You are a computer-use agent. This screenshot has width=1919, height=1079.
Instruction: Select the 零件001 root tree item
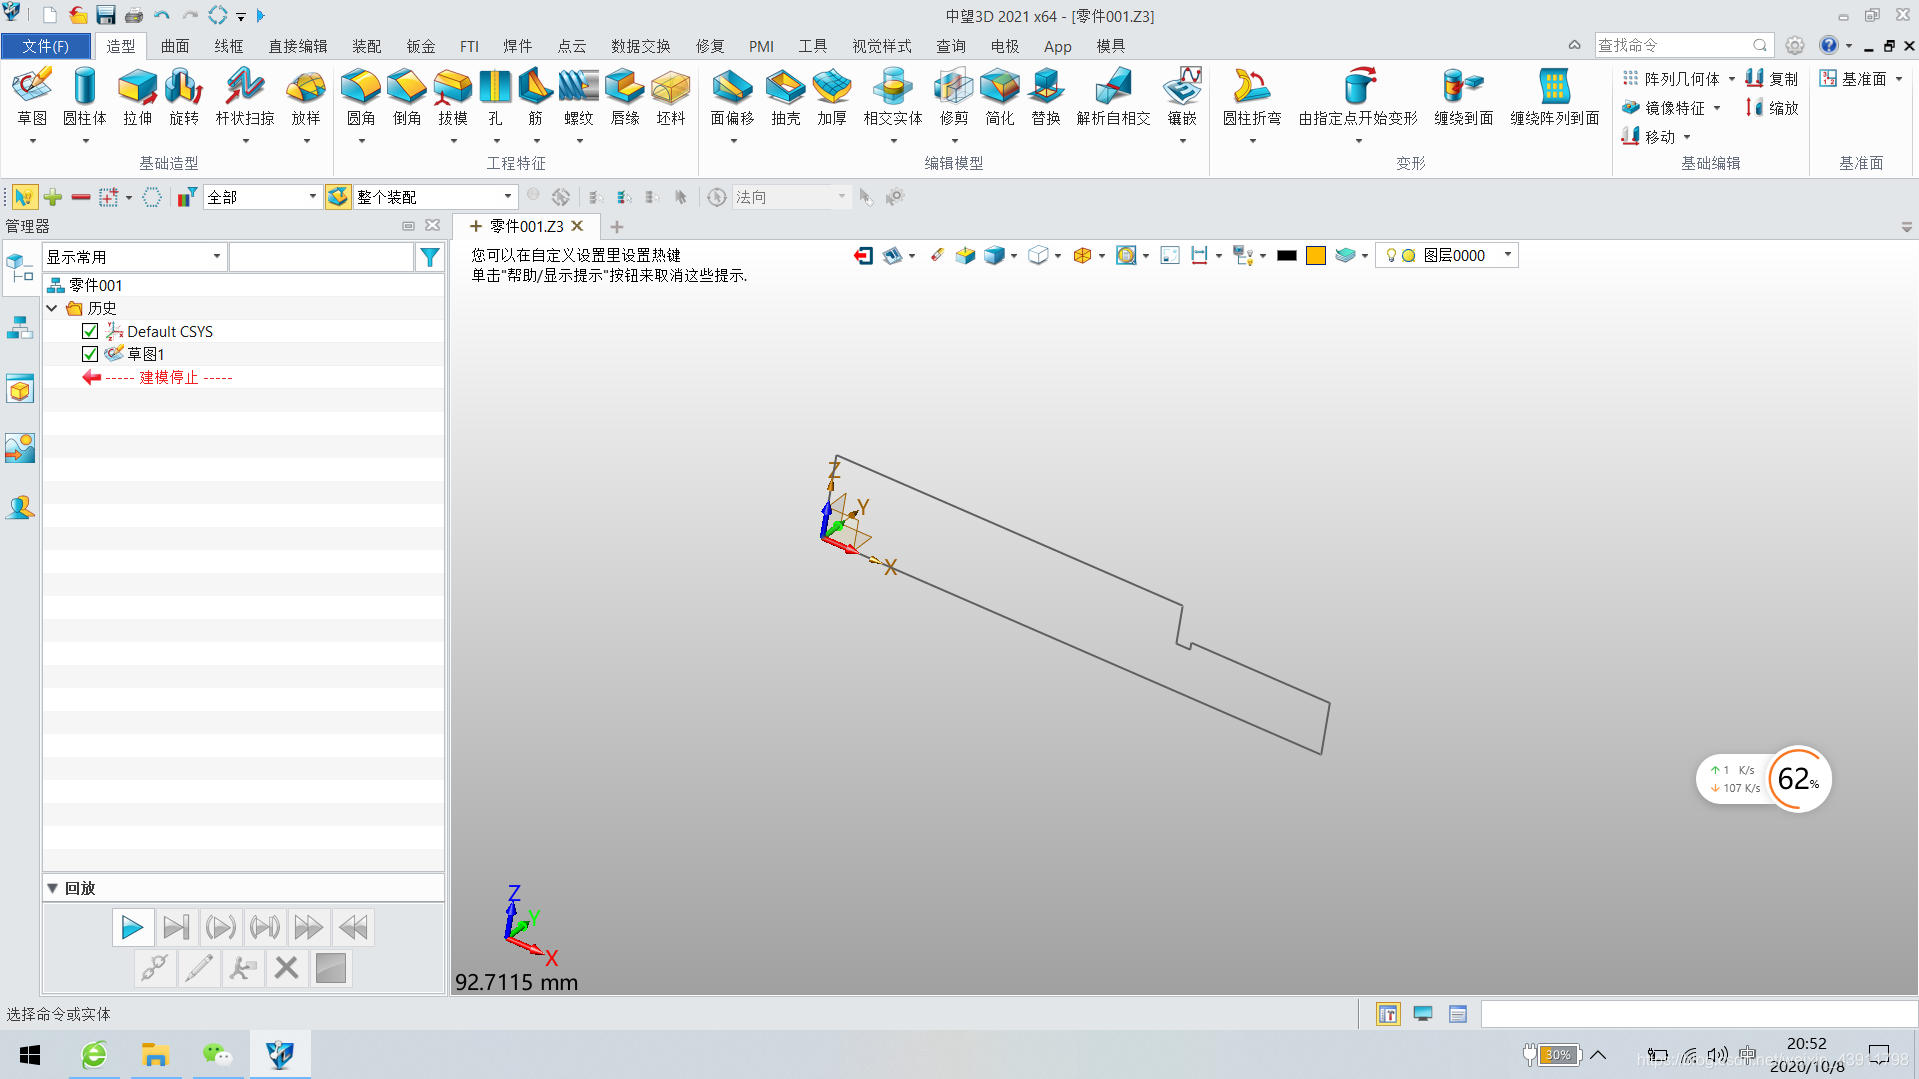[96, 285]
